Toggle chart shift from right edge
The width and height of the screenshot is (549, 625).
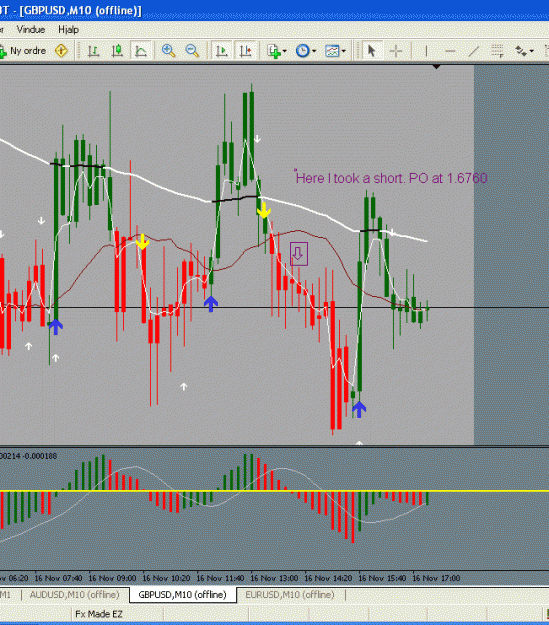[x=245, y=51]
